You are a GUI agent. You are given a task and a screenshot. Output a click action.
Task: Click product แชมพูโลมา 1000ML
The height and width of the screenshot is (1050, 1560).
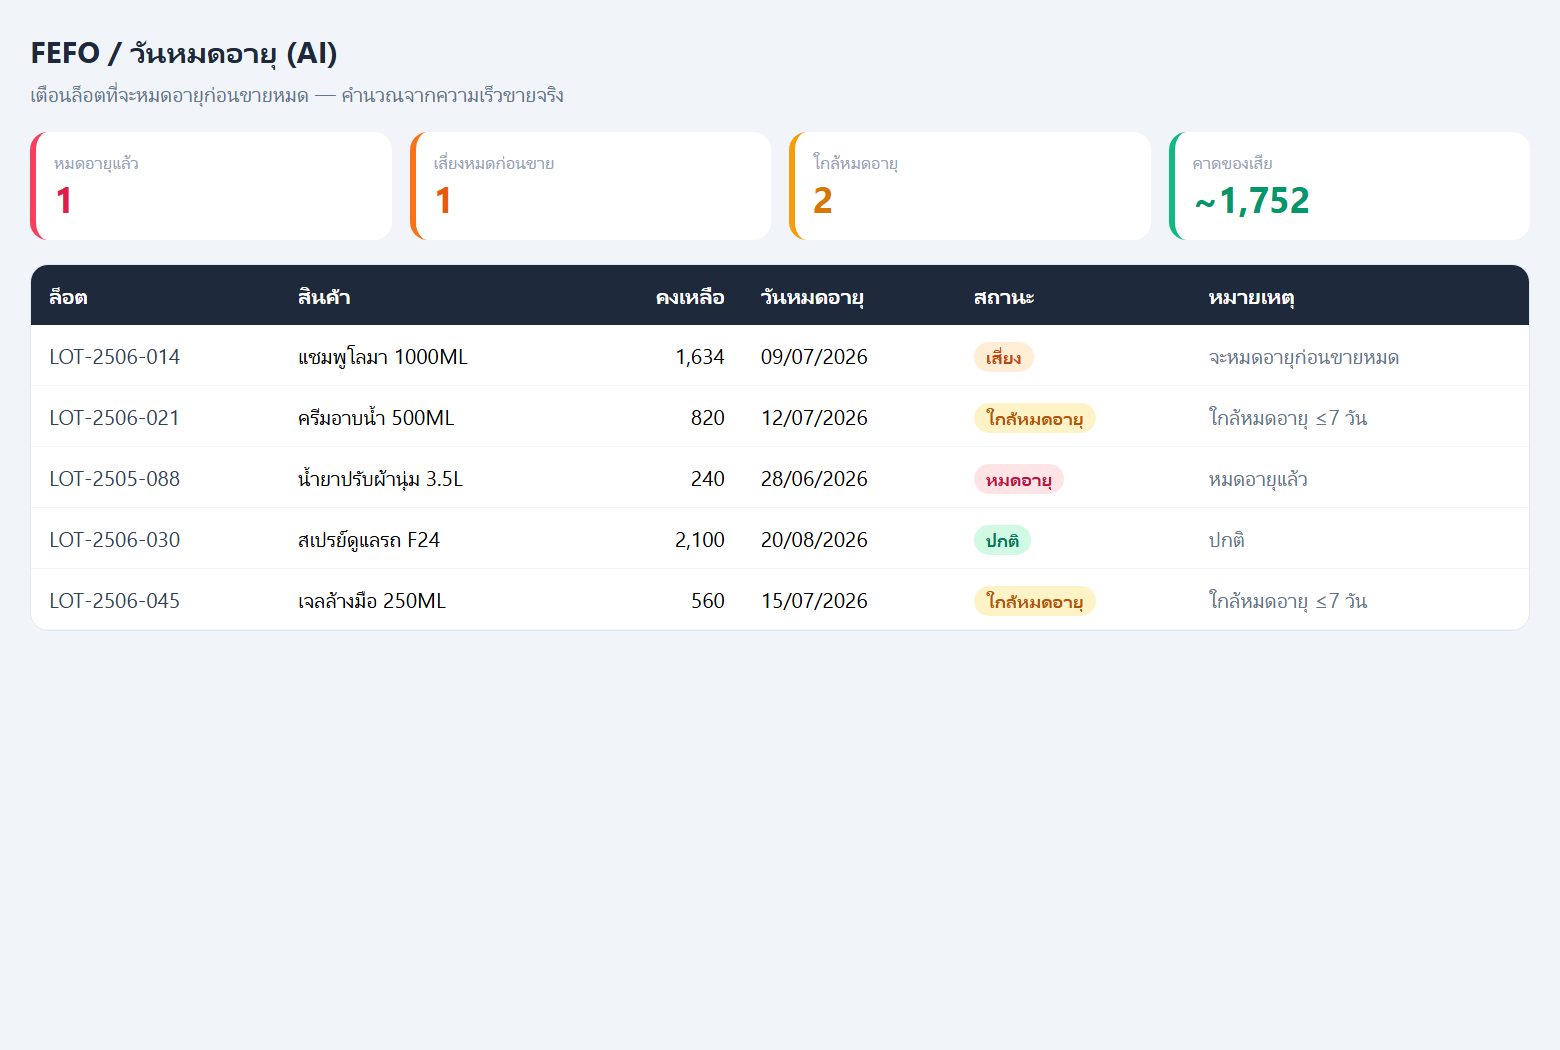(383, 357)
